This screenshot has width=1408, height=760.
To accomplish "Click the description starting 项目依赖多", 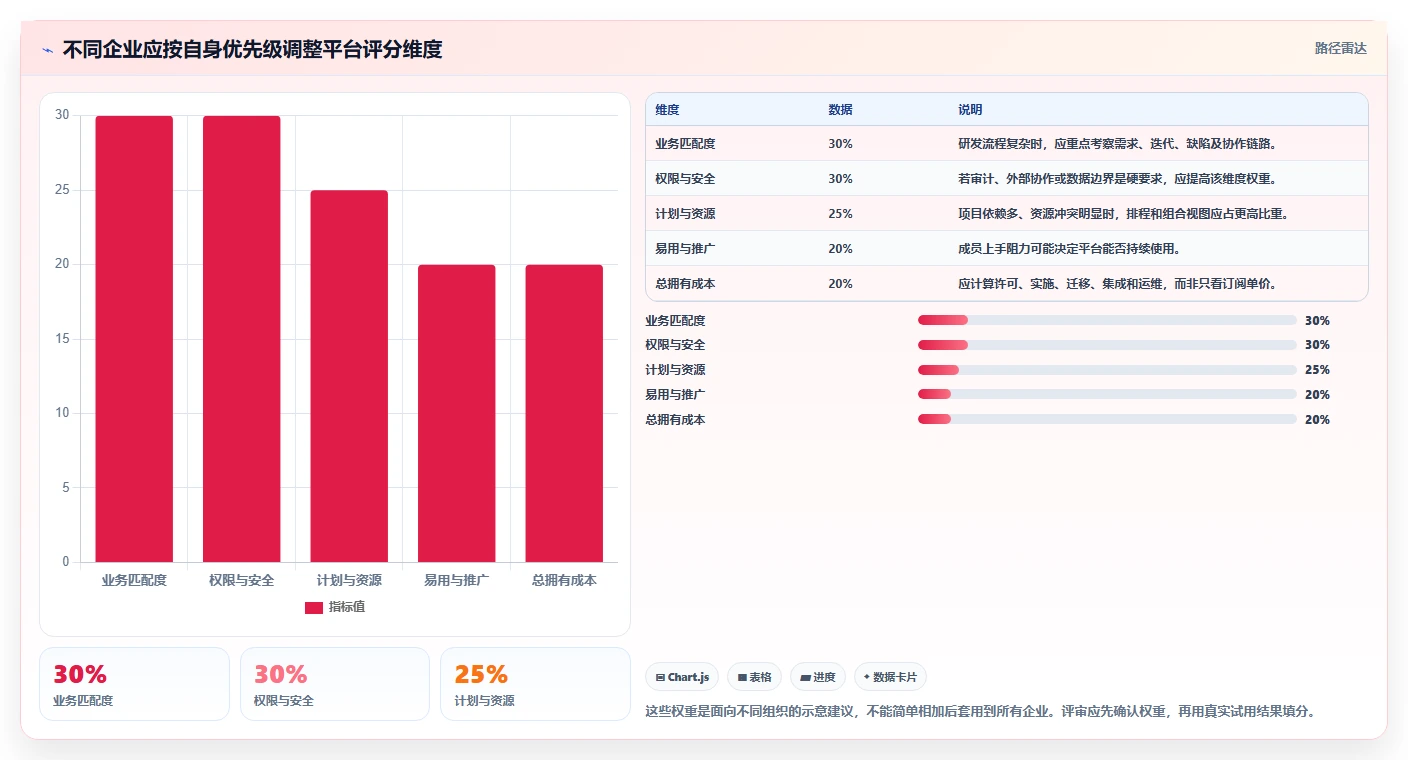I will (1124, 214).
